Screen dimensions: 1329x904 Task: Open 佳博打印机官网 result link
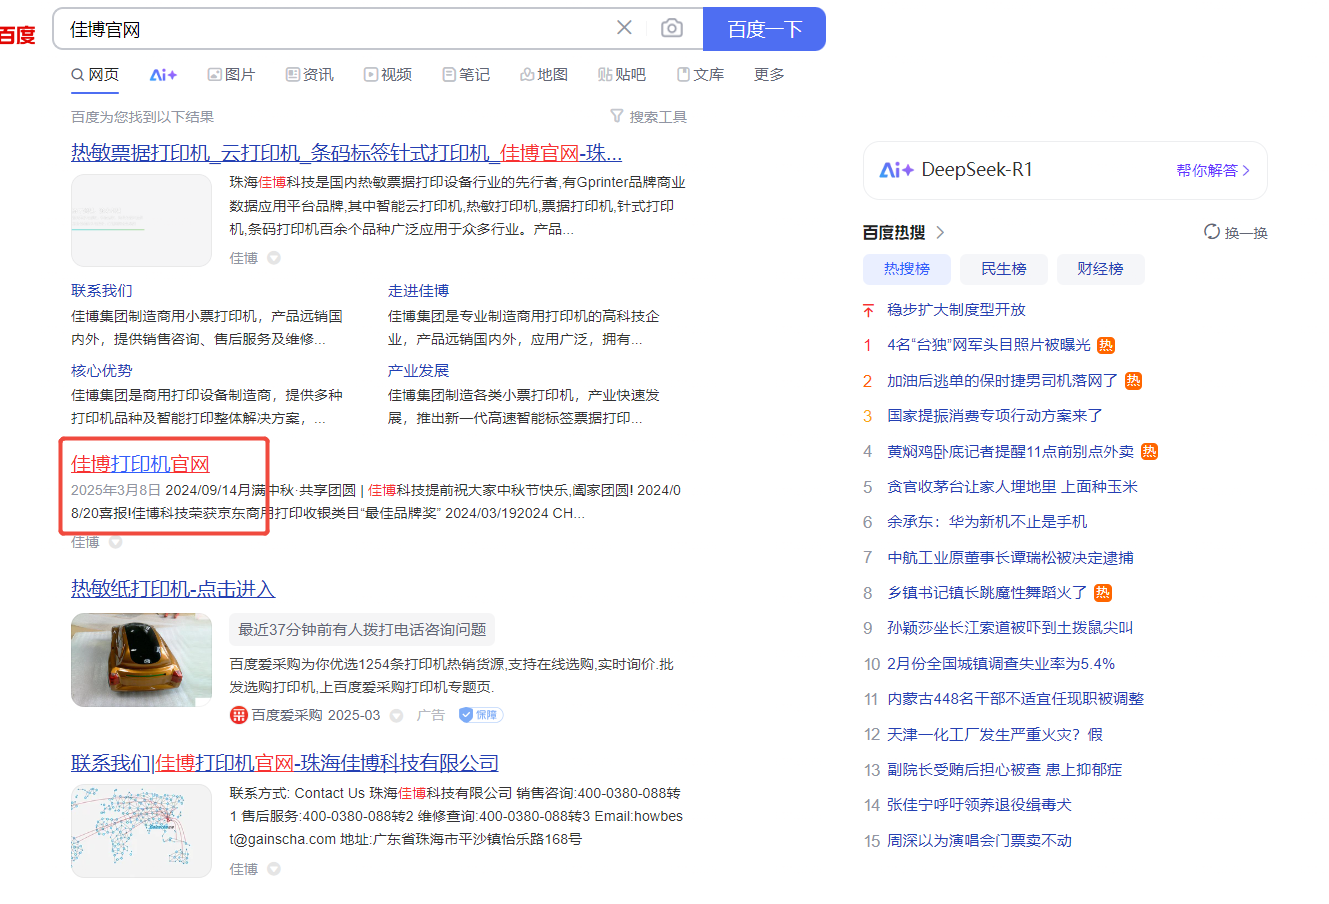(x=140, y=463)
